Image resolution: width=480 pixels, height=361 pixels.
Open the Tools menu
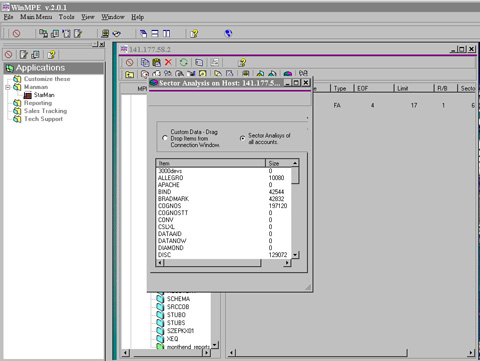coord(66,17)
